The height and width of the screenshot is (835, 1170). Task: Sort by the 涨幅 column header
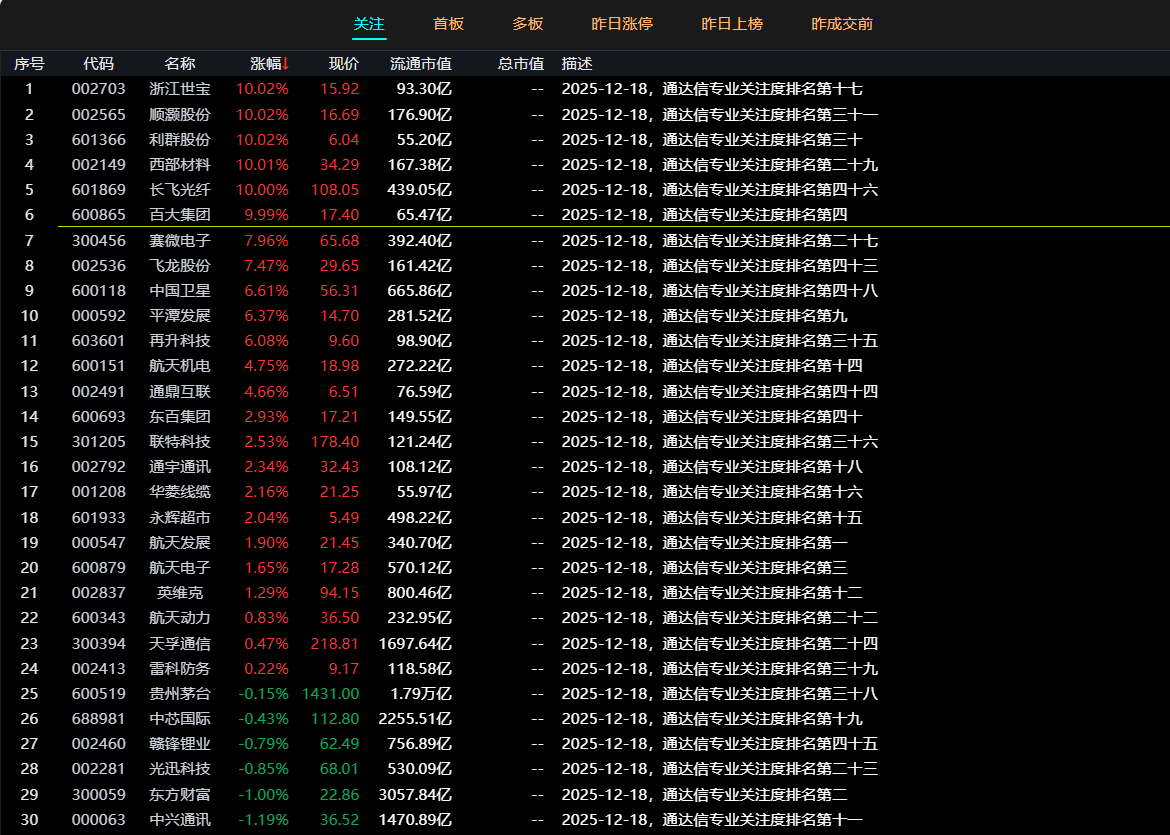coord(269,64)
